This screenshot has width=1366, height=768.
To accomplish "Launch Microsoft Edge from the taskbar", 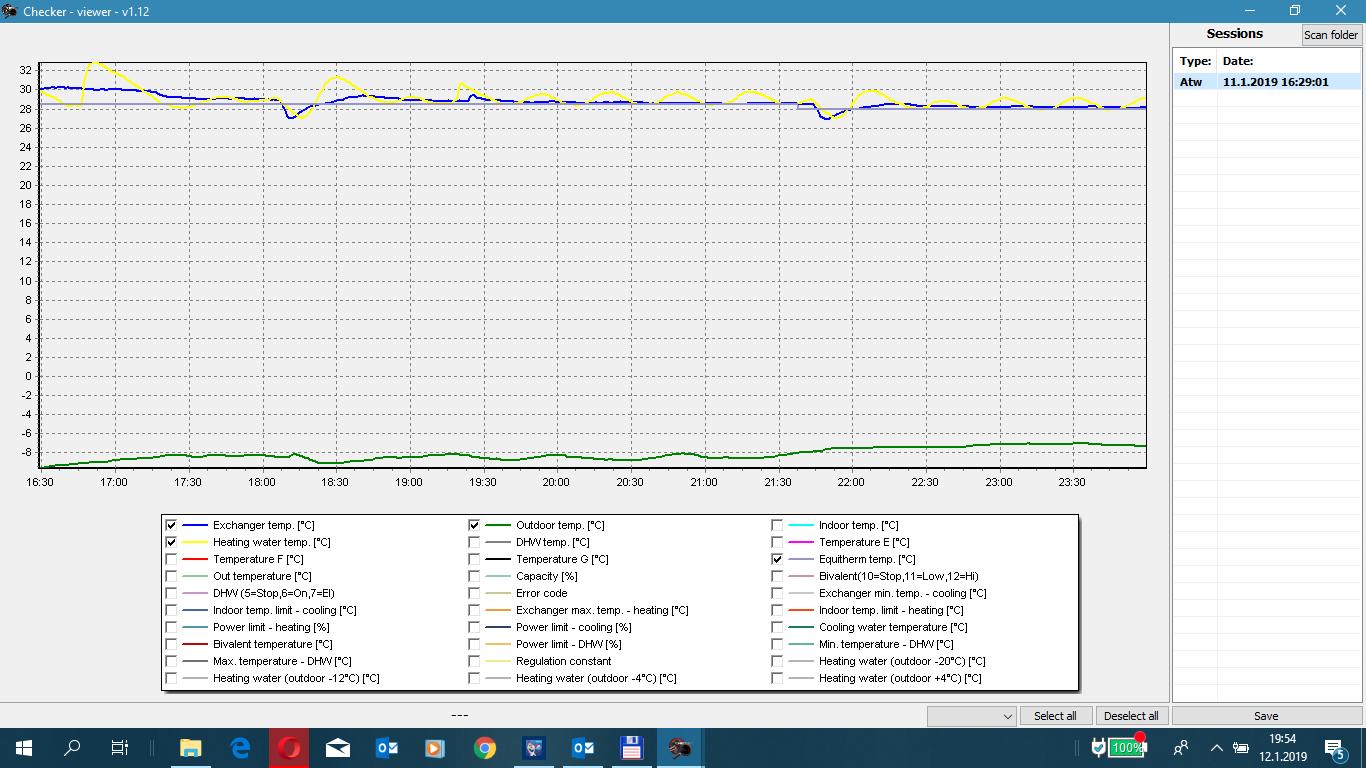I will pos(240,748).
